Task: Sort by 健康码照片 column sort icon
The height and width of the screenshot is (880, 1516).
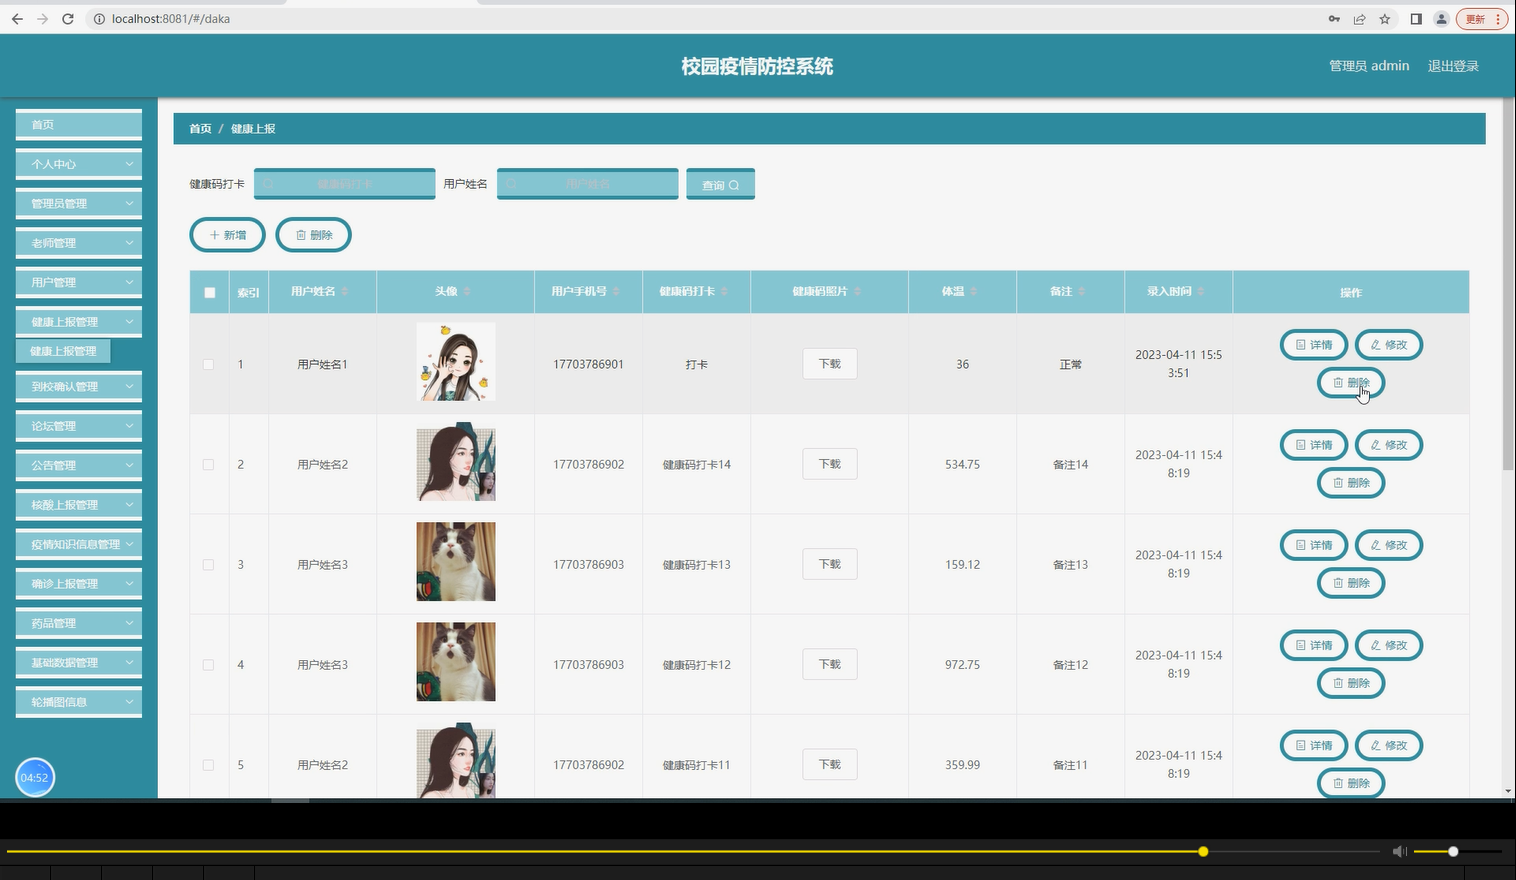Action: pyautogui.click(x=857, y=291)
